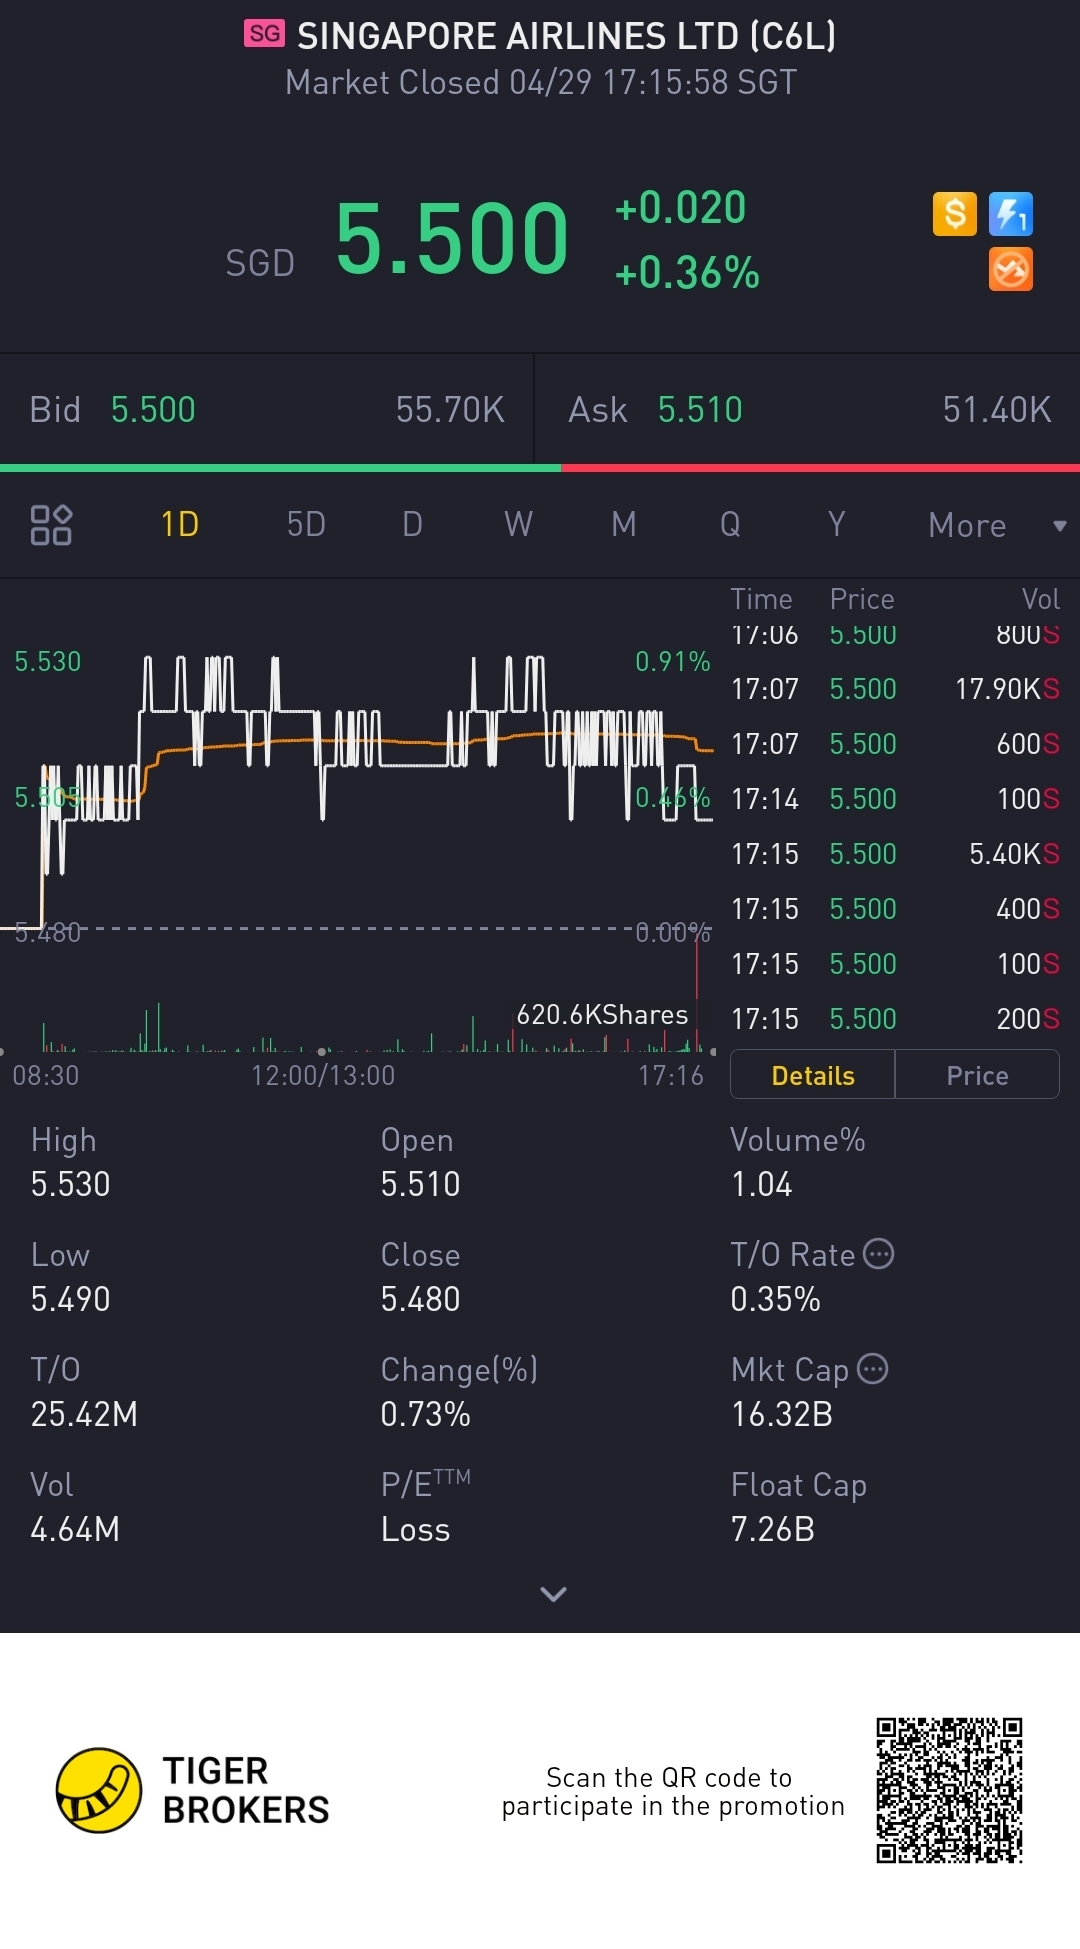Screen dimensions: 1080x1949
Task: Tap the Low 5.490 stat
Action: (70, 1277)
